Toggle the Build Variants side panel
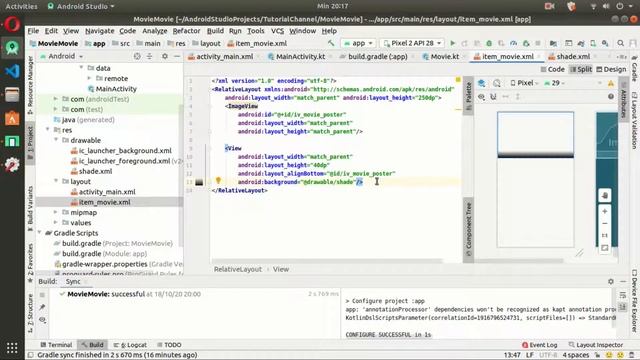This screenshot has width=640, height=360. click(30, 209)
